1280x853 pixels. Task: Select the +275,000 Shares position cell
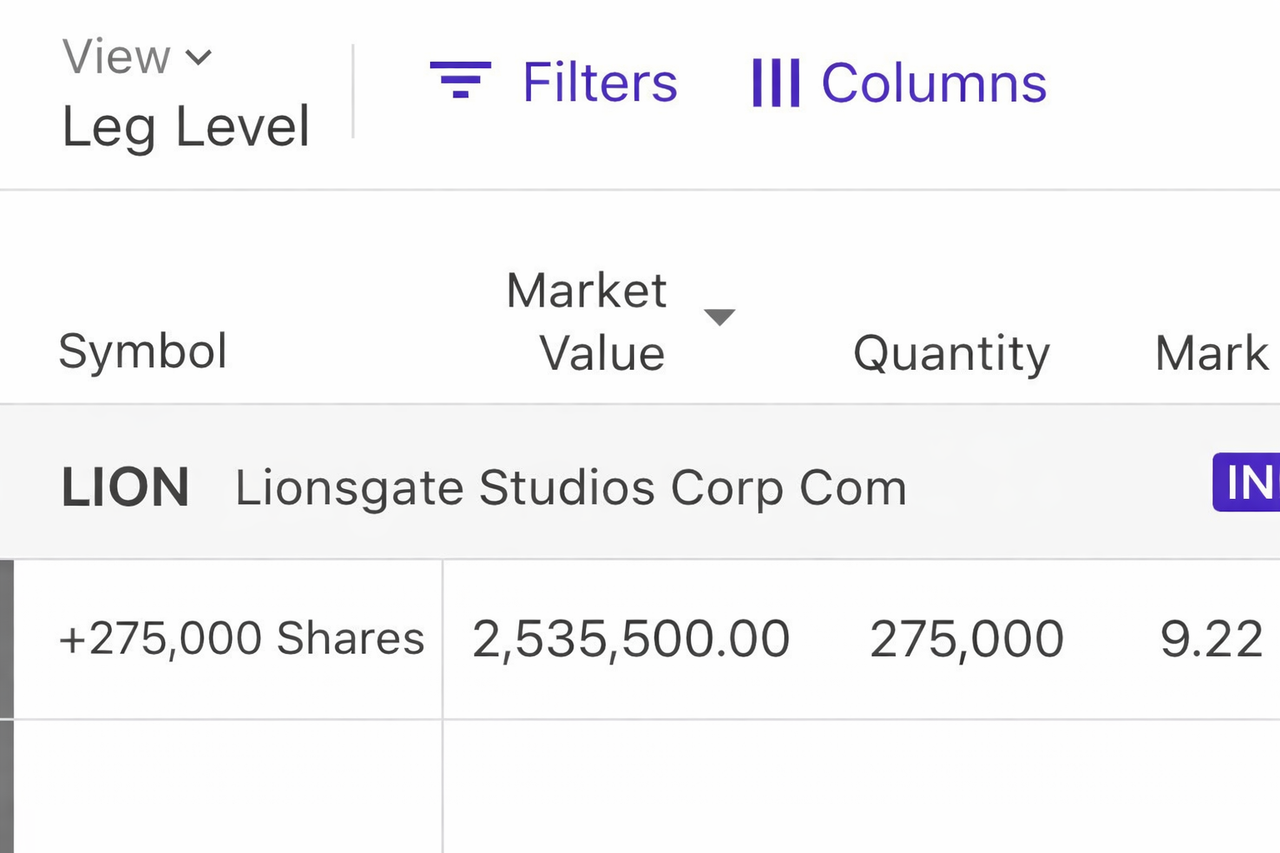(242, 639)
